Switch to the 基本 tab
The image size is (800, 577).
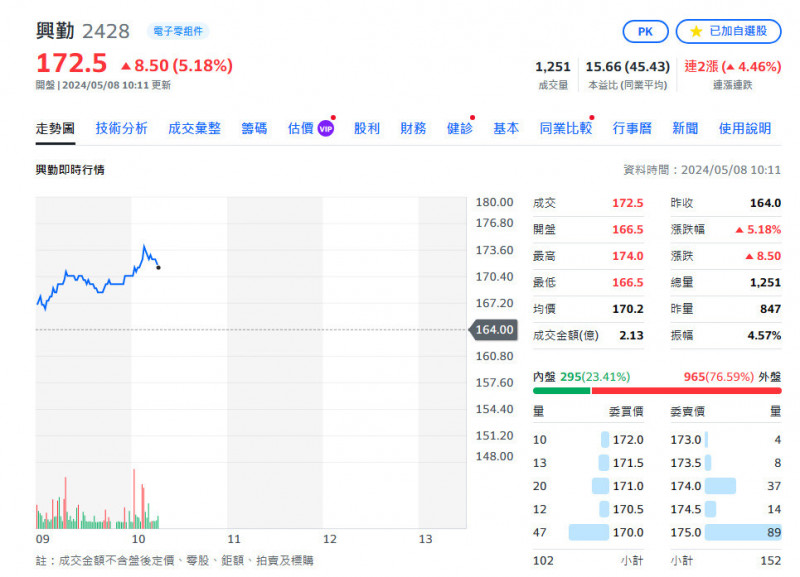click(506, 129)
